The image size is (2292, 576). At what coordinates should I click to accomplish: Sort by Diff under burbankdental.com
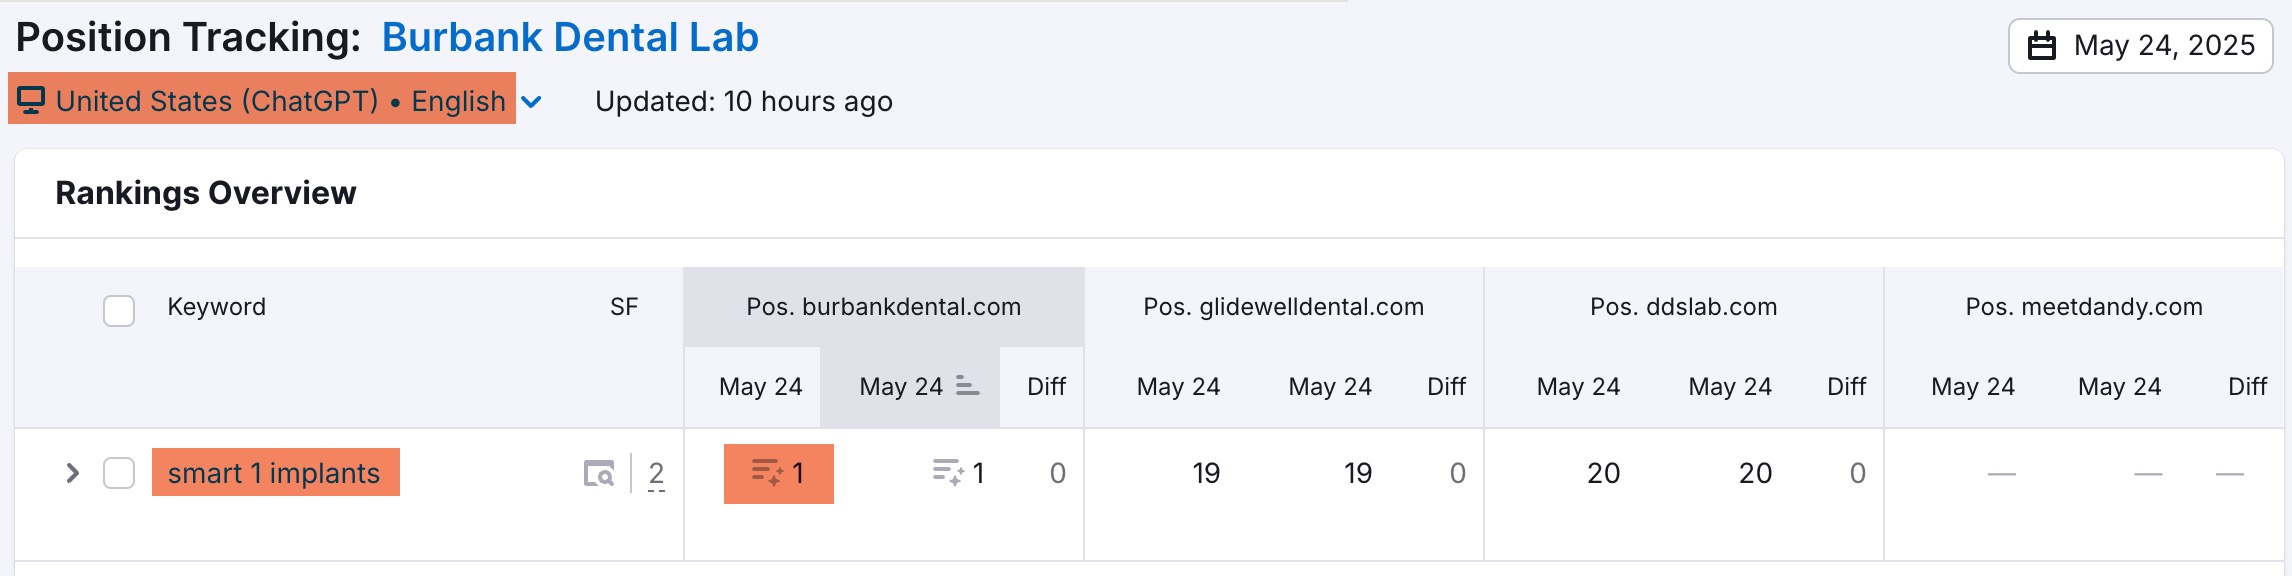coord(1046,387)
